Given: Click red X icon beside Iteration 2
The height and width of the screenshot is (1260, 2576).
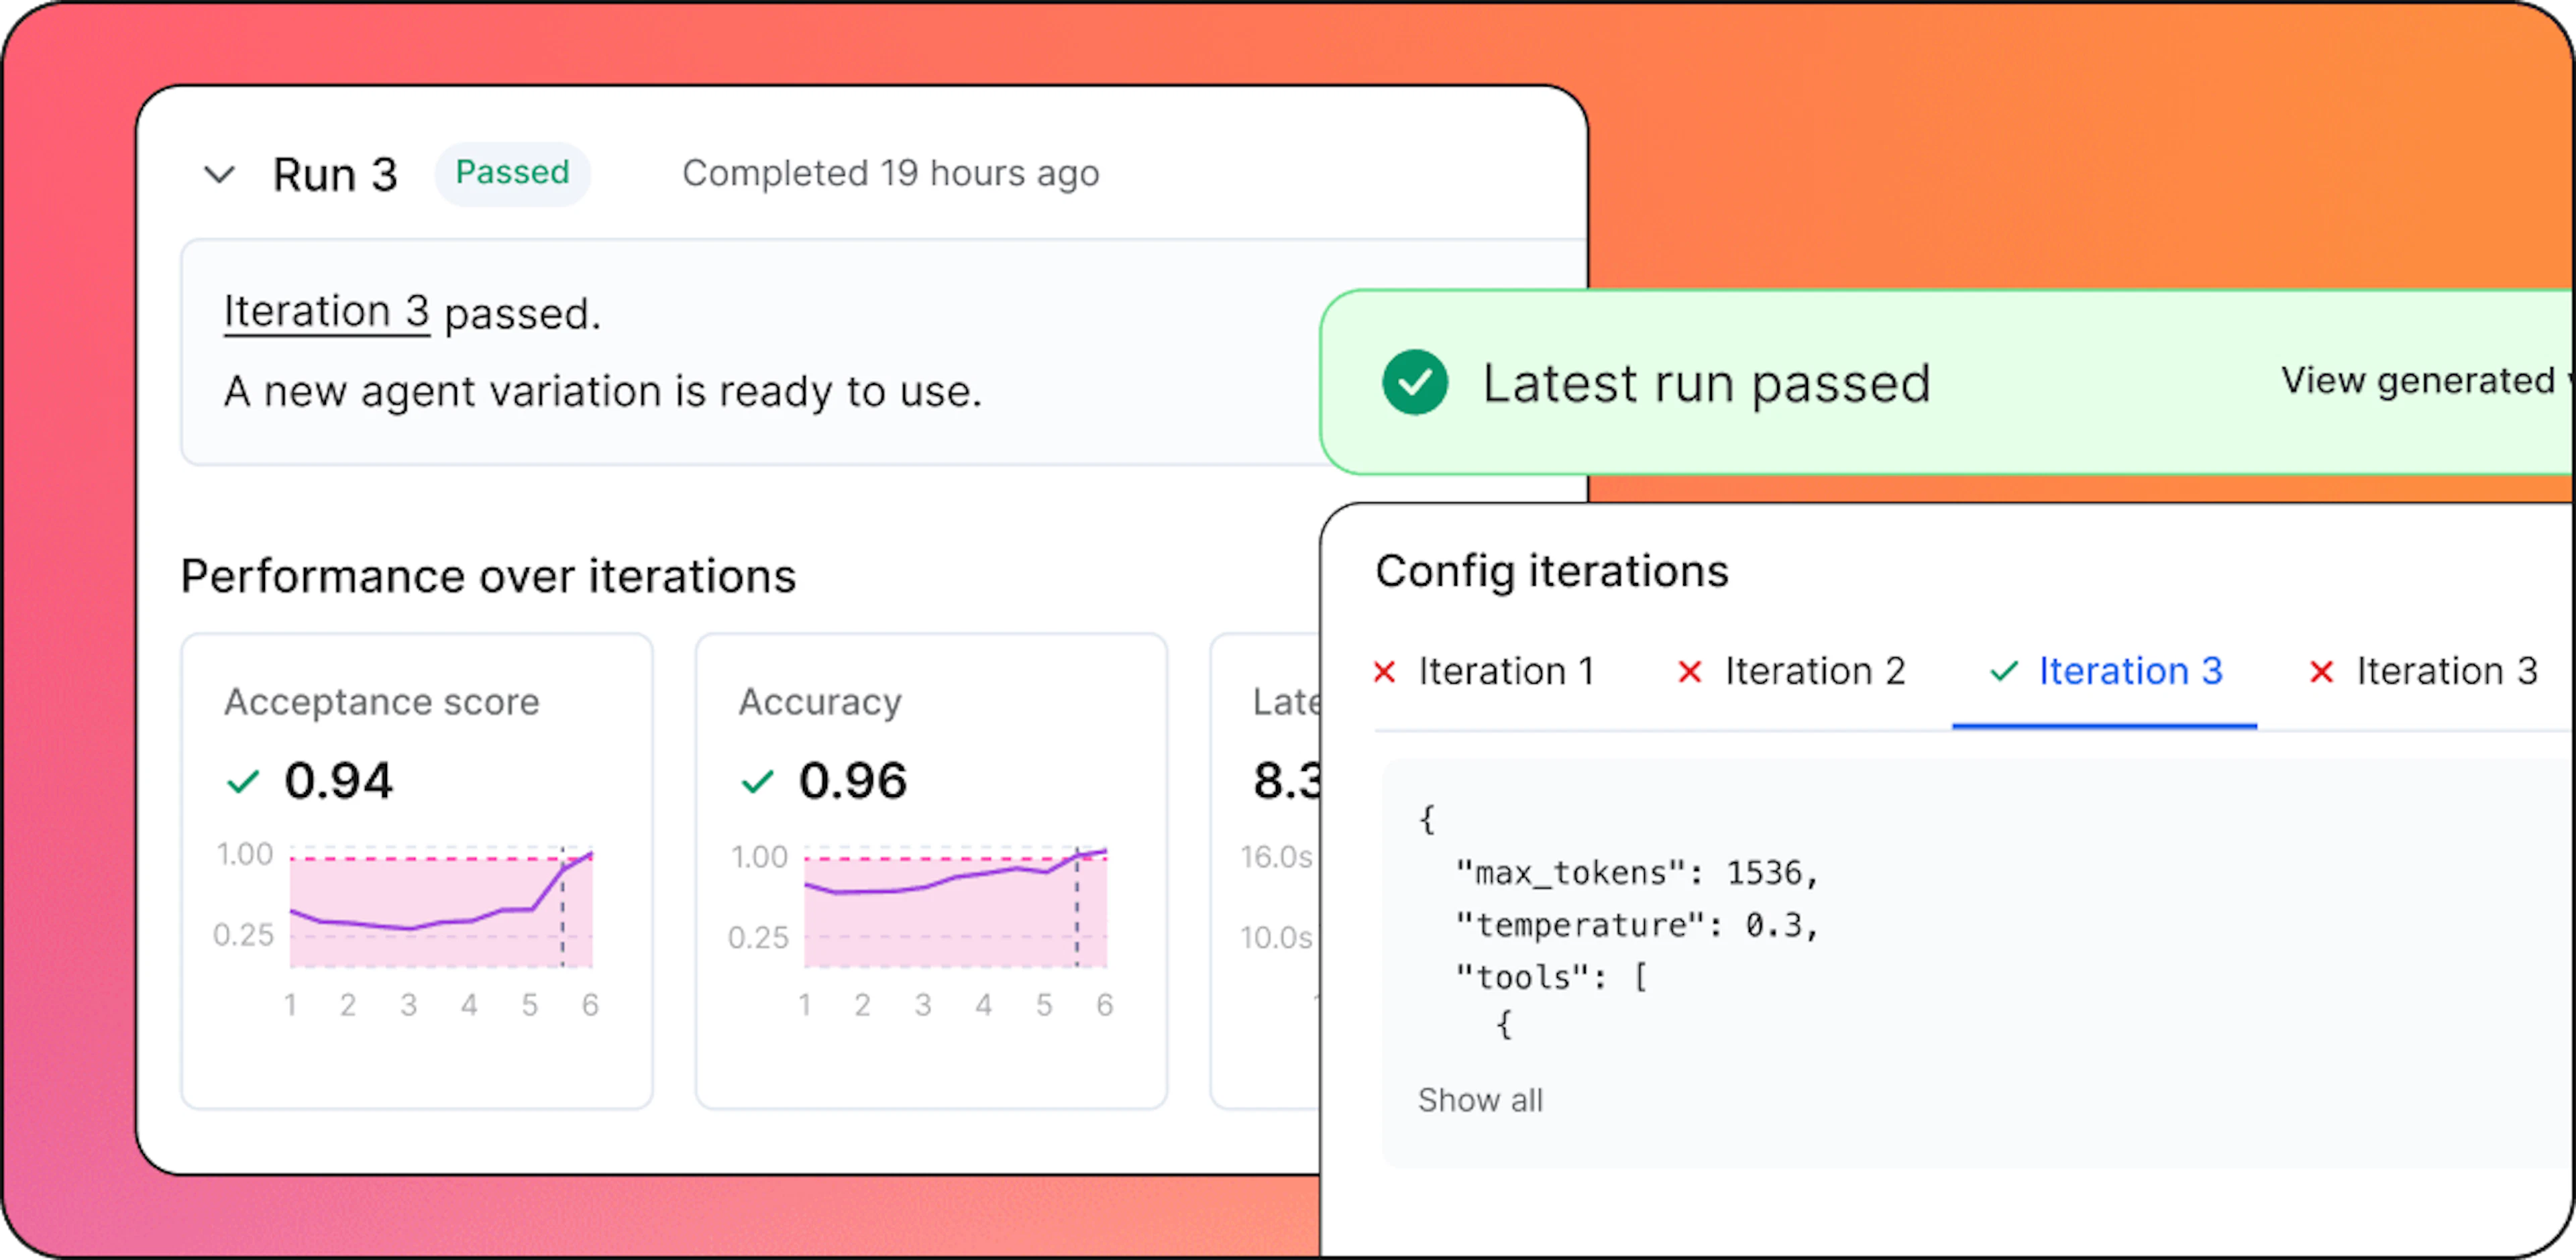Looking at the screenshot, I should click(x=1690, y=672).
